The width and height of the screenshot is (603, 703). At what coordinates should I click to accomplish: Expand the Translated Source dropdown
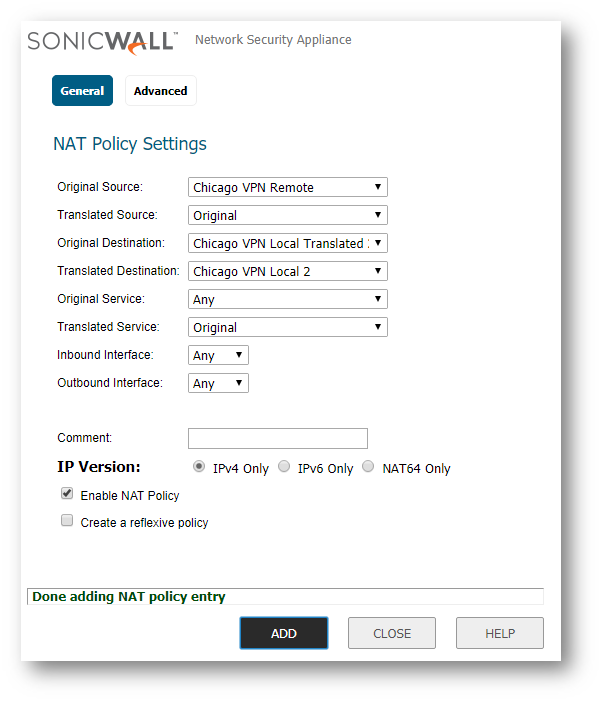(x=287, y=215)
